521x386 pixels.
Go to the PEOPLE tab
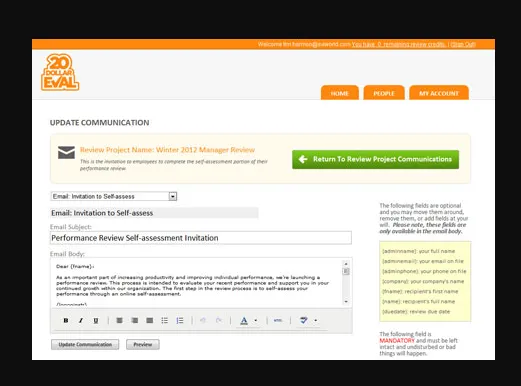click(384, 93)
